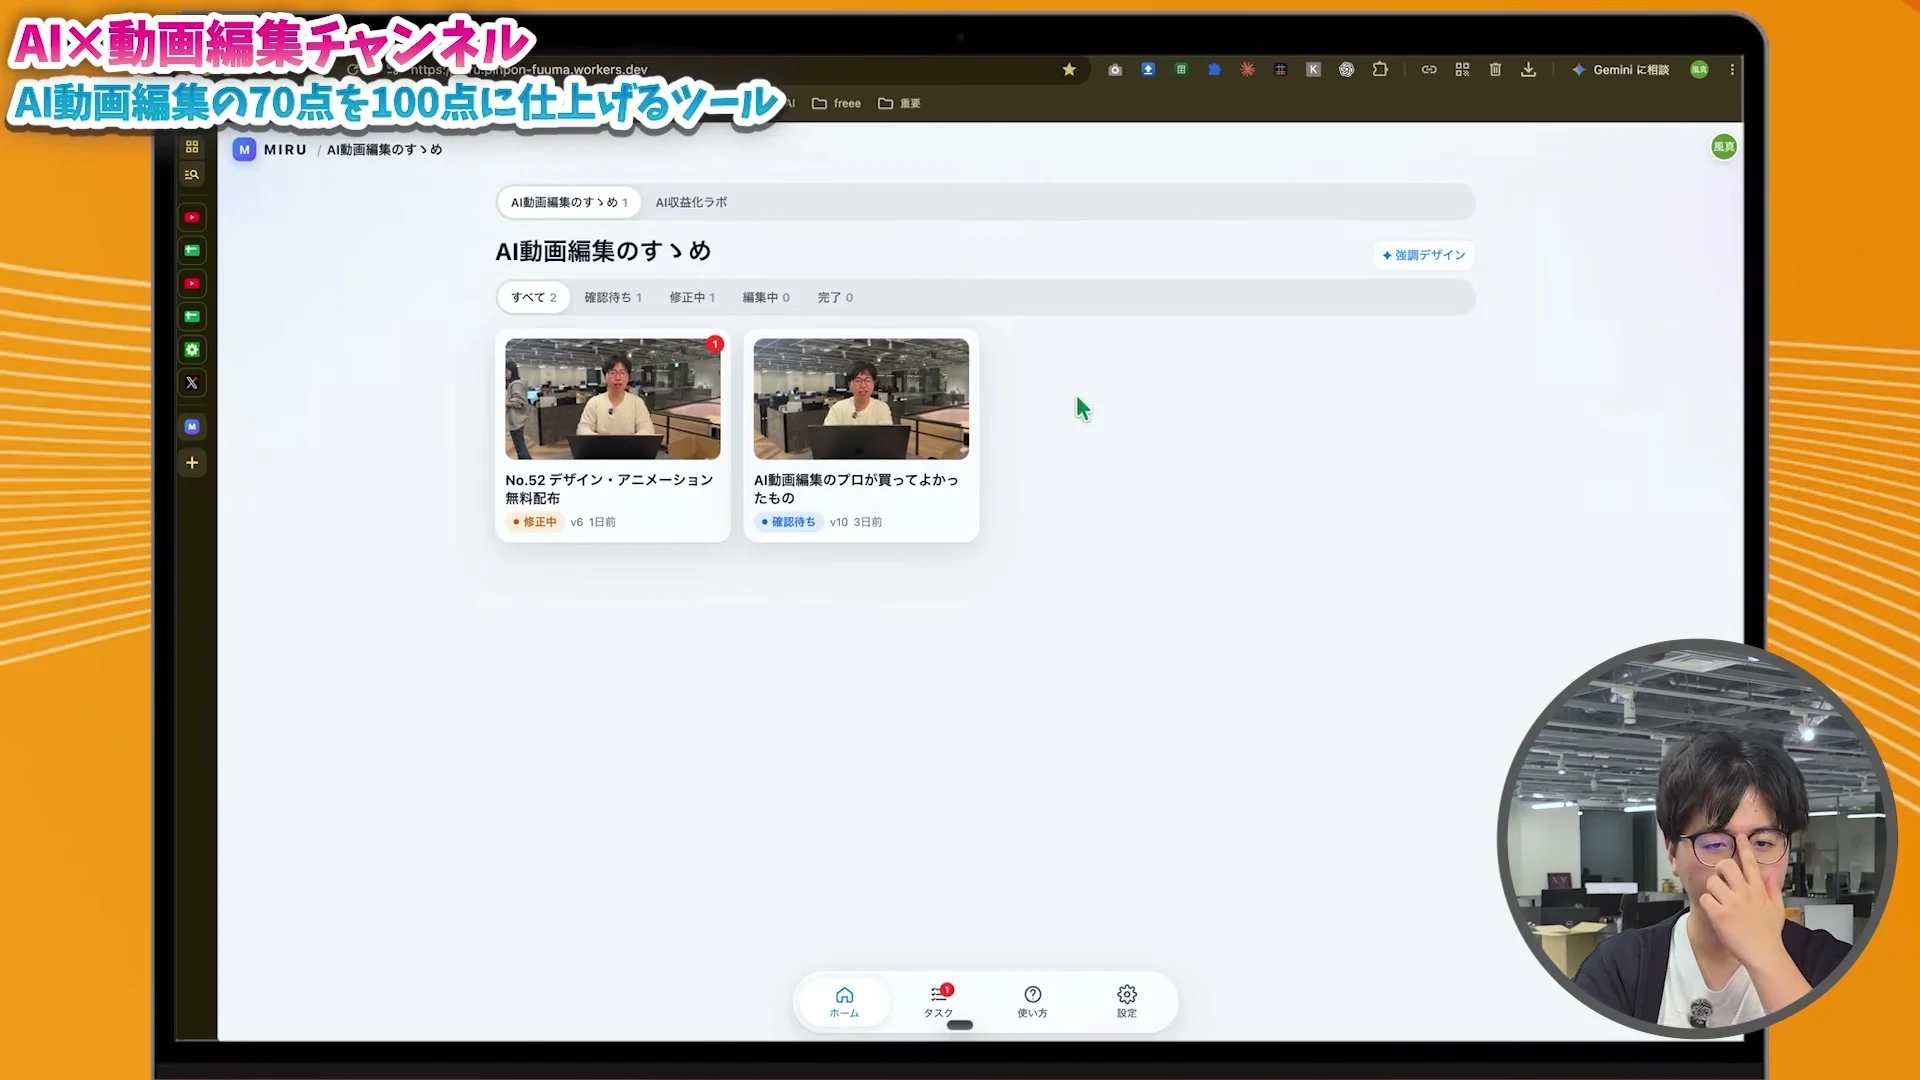Viewport: 1920px width, 1080px height.
Task: Open the AI動画編集のプロが買ってよかったもの thumbnail
Action: 861,399
